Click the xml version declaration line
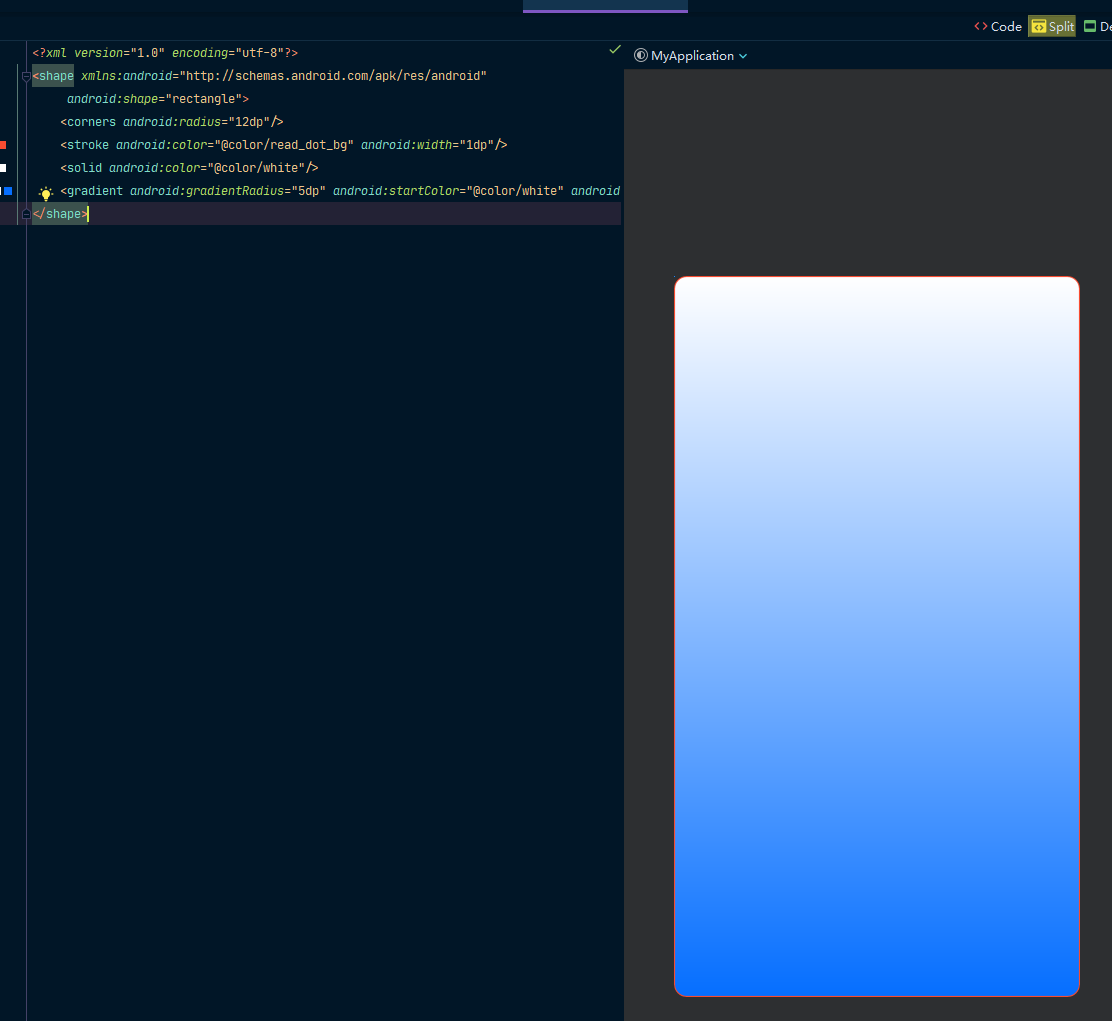Viewport: 1112px width, 1021px height. (x=165, y=53)
